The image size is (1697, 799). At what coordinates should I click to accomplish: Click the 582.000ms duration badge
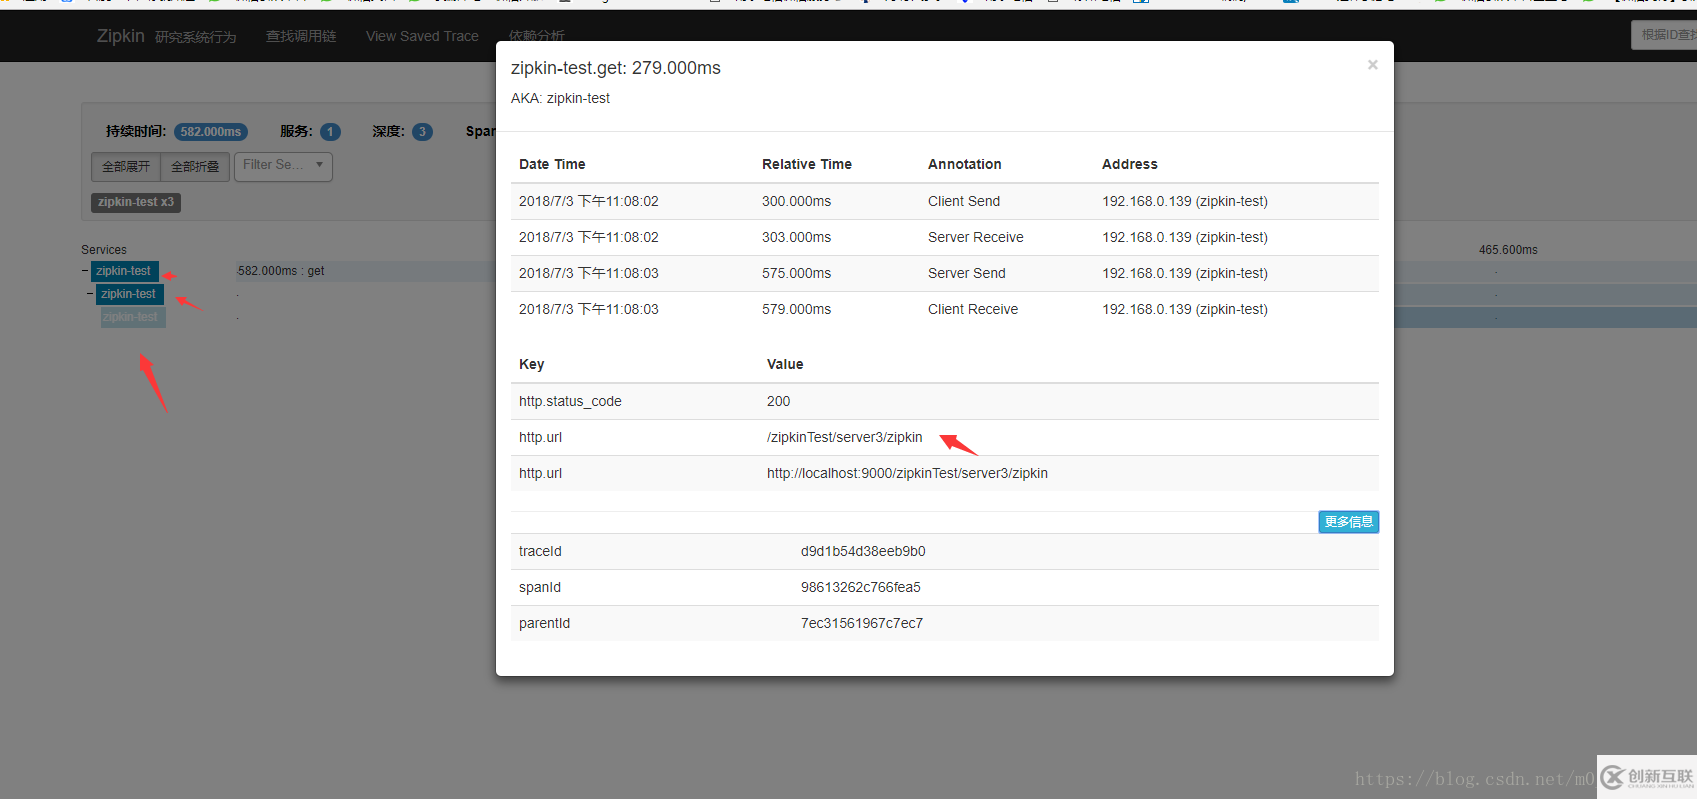coord(211,132)
